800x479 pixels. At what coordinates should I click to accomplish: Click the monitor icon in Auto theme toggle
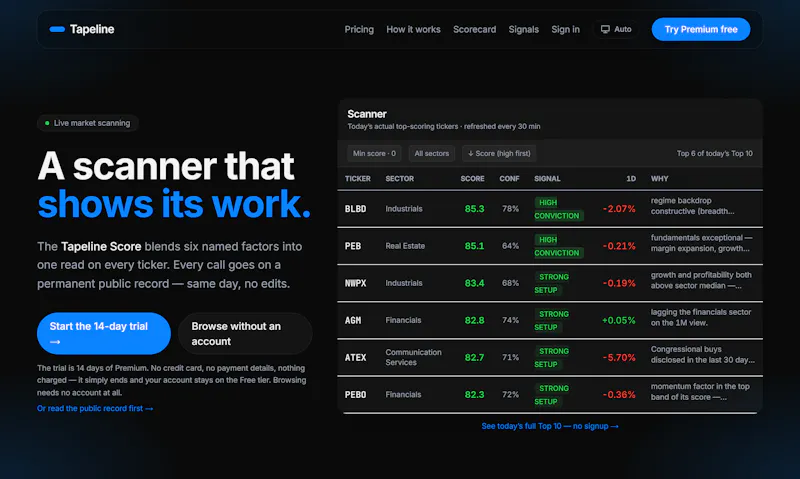click(x=605, y=29)
